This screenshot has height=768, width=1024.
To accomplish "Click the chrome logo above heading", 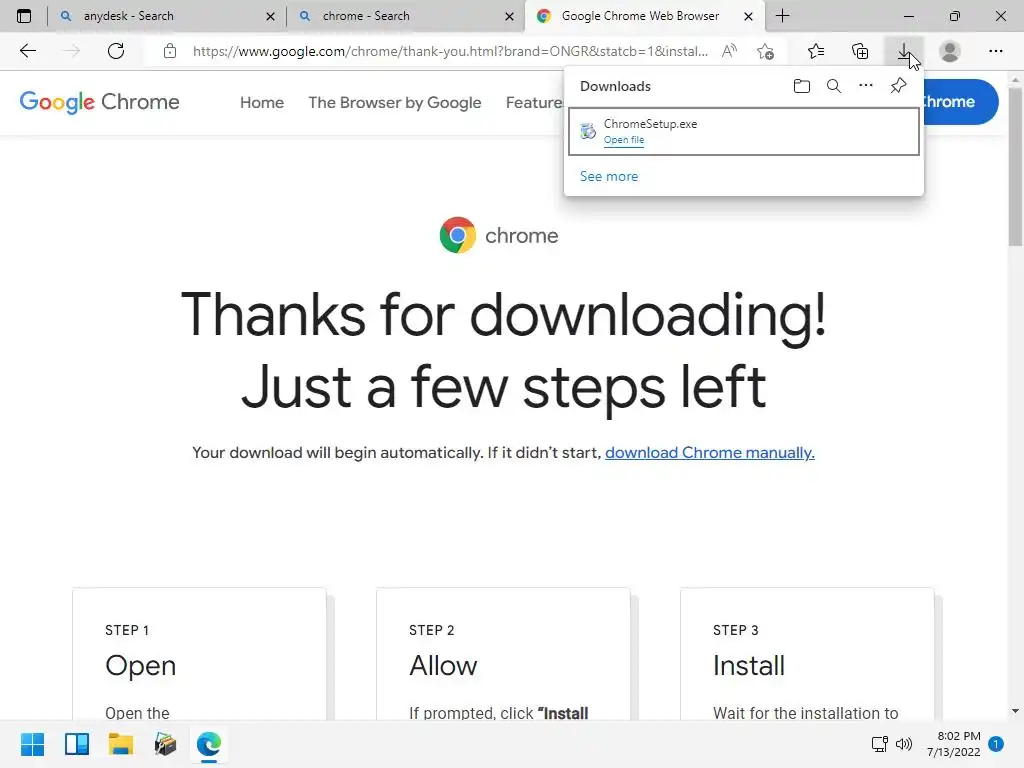I will click(499, 235).
